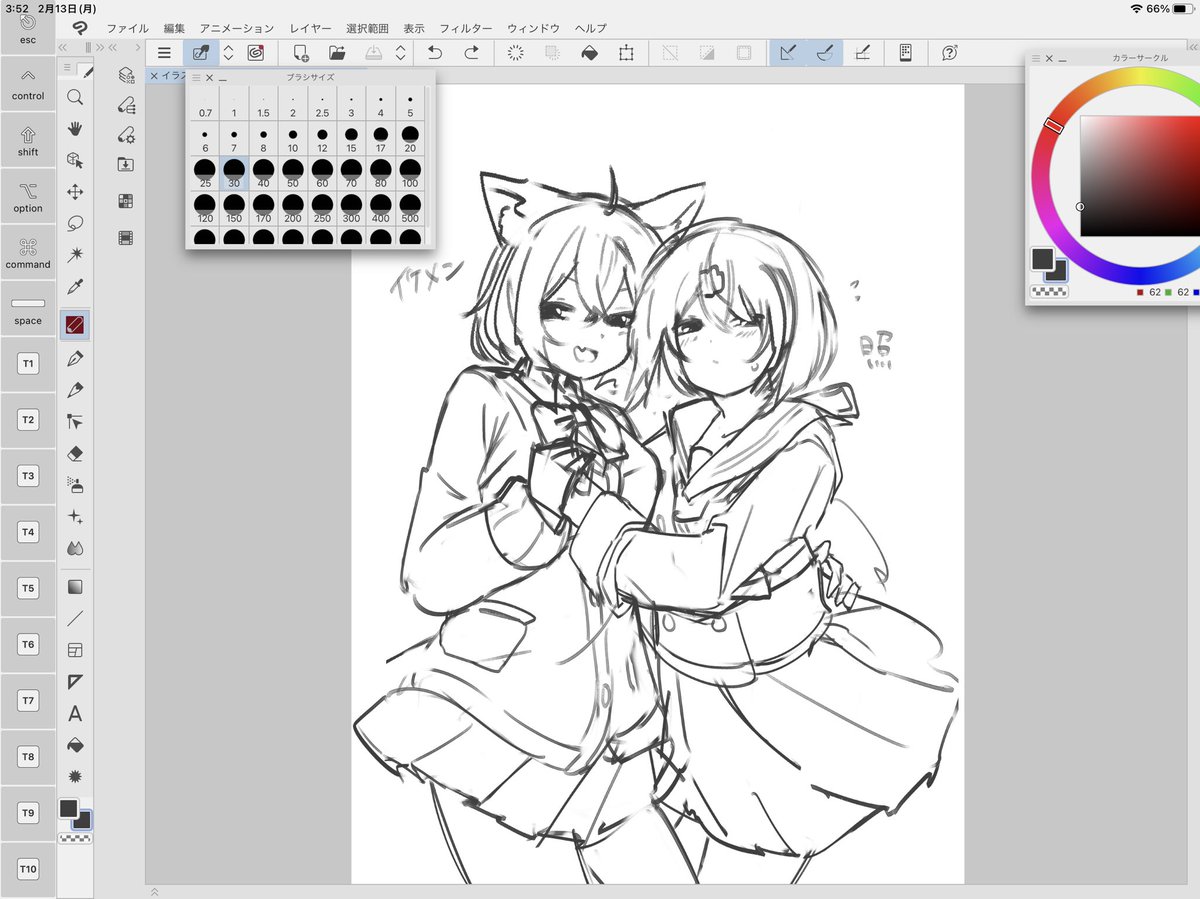This screenshot has height=899, width=1200.
Task: Open the Color Circle palette menu icon
Action: tap(1036, 58)
